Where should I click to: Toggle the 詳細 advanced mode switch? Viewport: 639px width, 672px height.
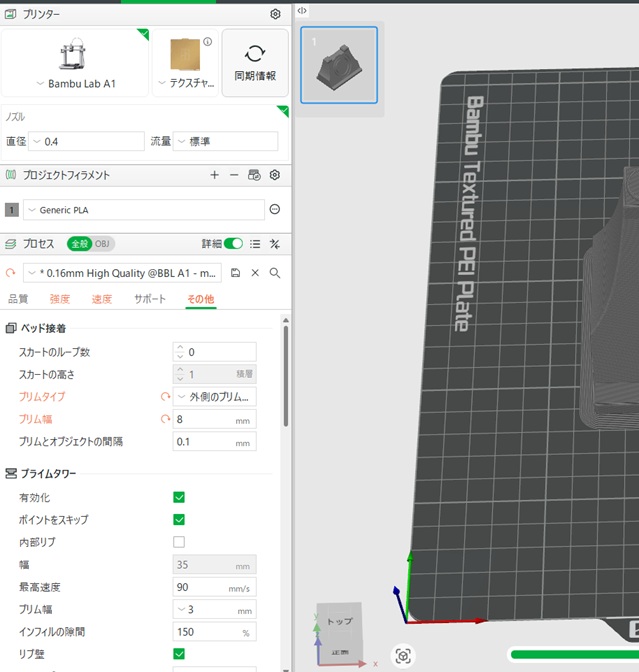pyautogui.click(x=234, y=243)
